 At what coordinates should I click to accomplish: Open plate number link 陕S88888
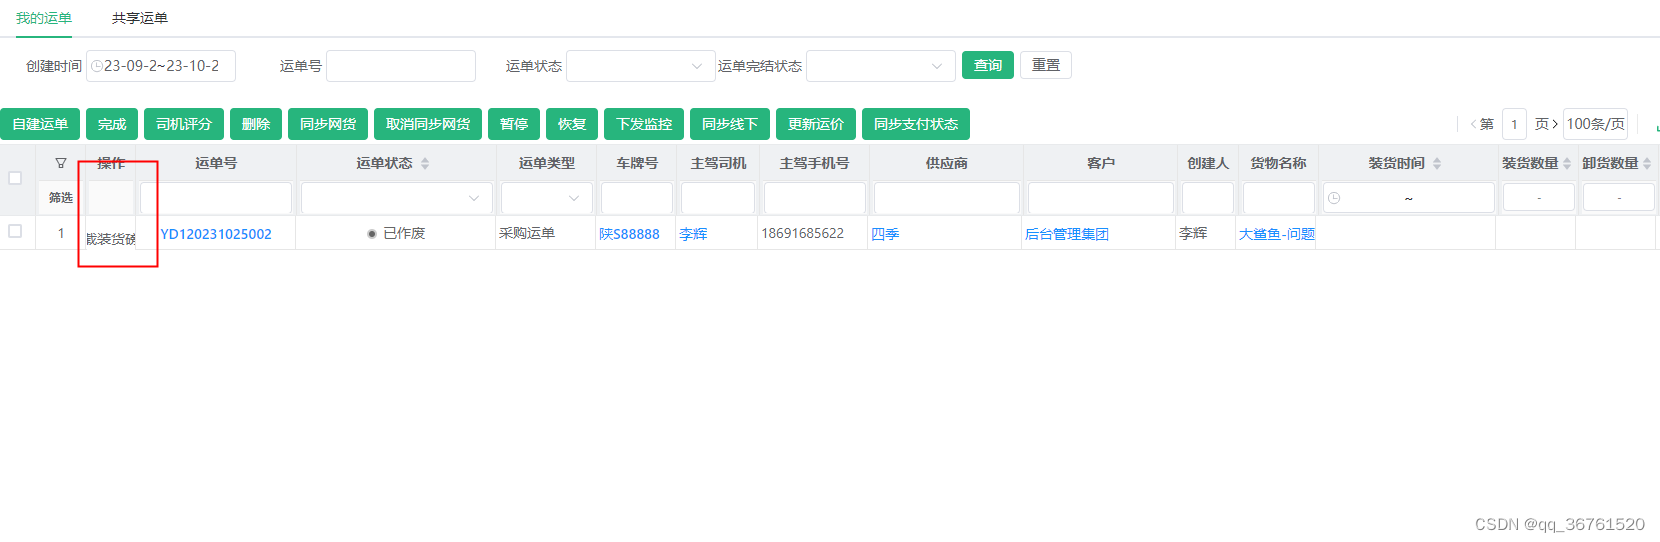point(629,234)
